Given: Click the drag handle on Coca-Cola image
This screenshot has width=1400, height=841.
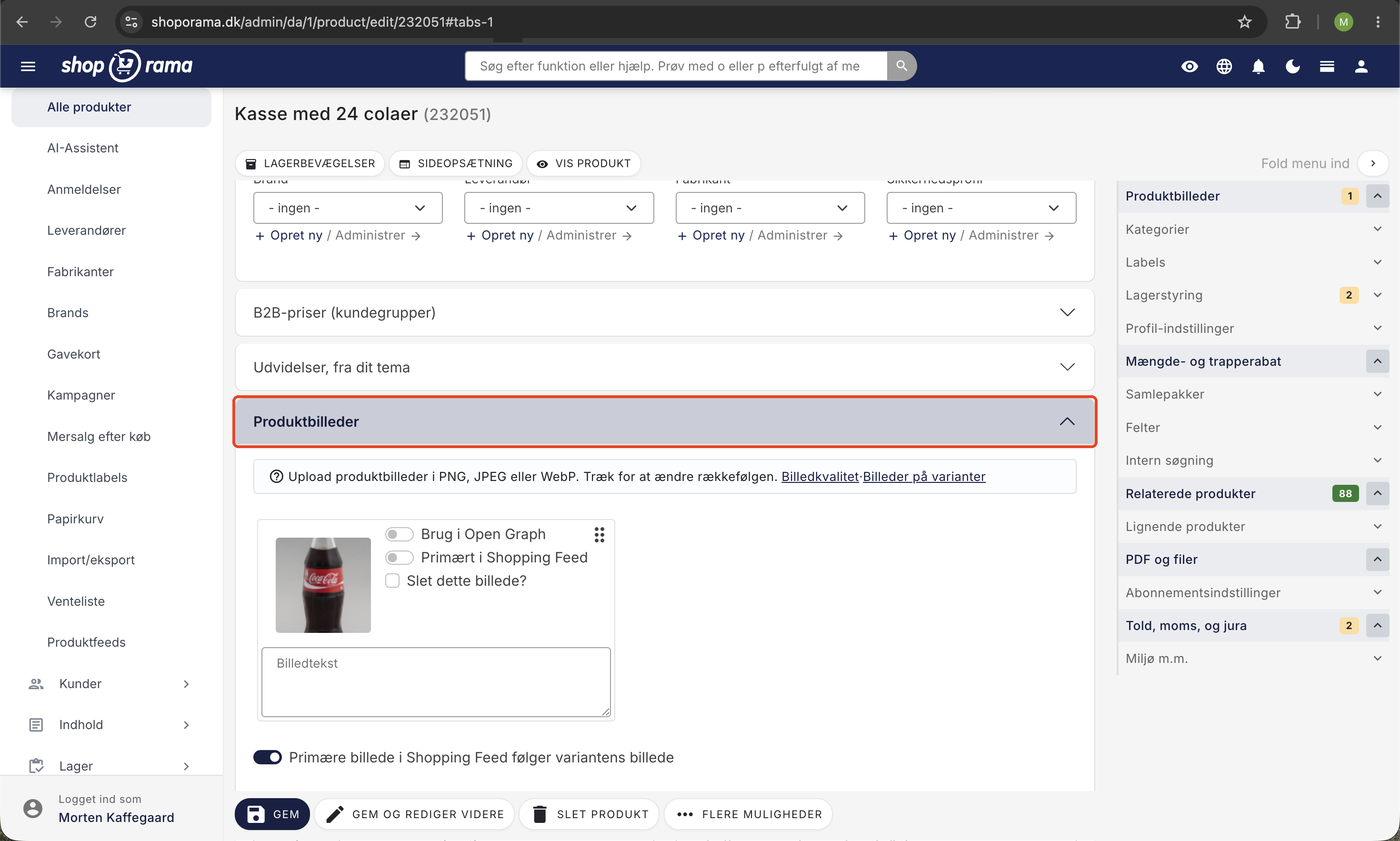Looking at the screenshot, I should pyautogui.click(x=599, y=535).
